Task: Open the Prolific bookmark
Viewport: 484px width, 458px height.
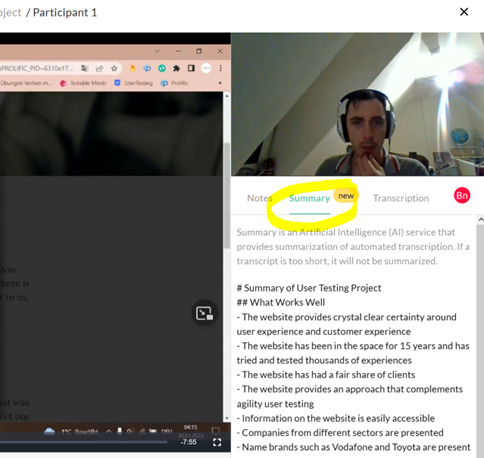Action: click(174, 83)
